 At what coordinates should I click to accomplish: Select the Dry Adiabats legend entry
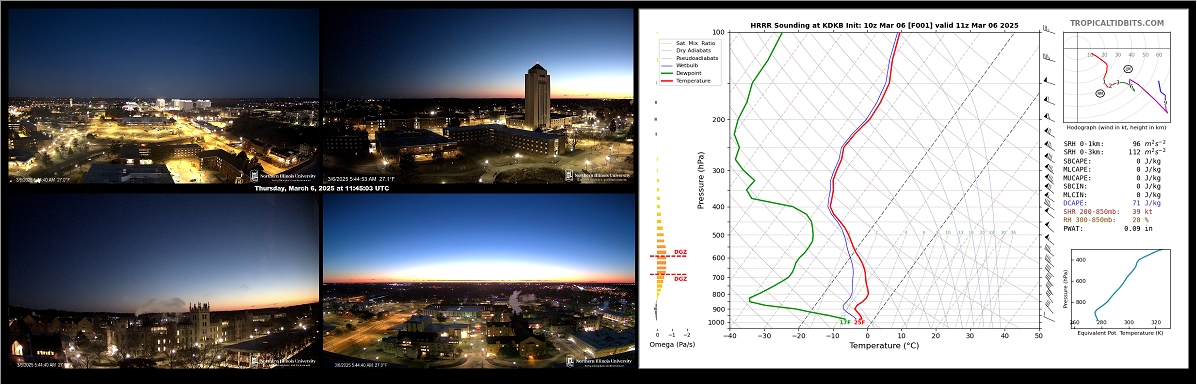pyautogui.click(x=692, y=50)
